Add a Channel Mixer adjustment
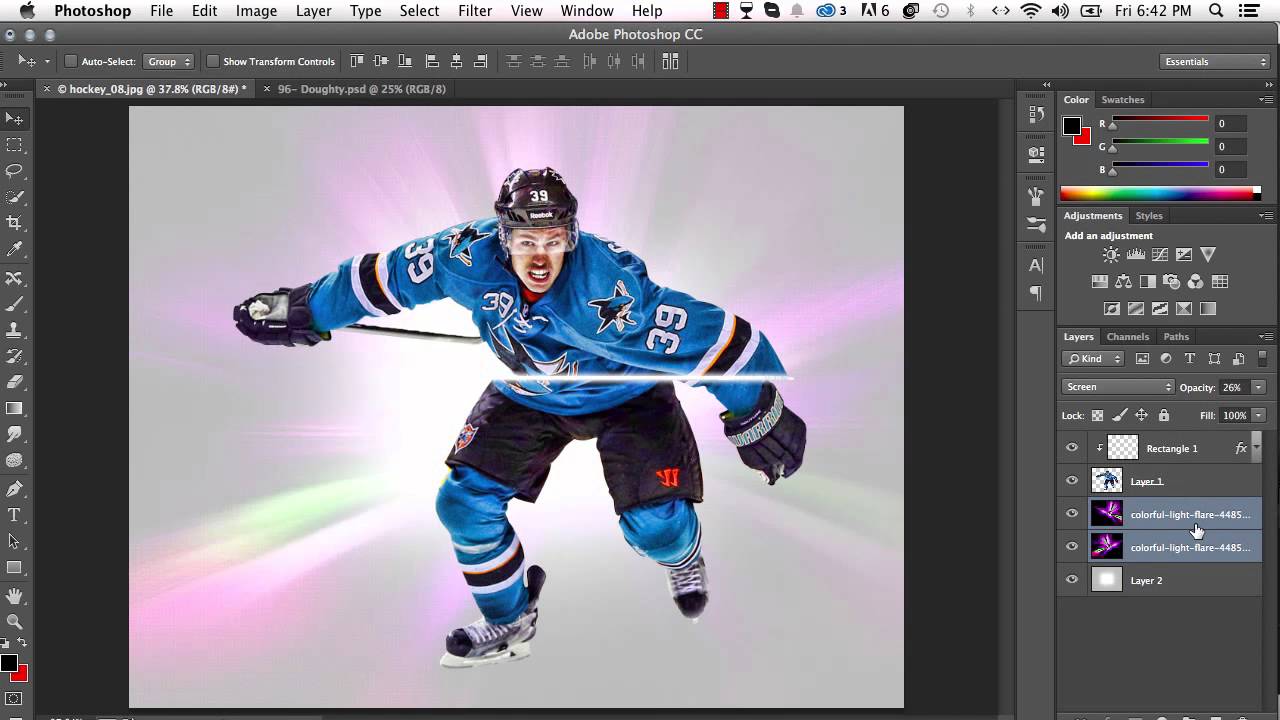This screenshot has width=1280, height=720. [x=1195, y=282]
